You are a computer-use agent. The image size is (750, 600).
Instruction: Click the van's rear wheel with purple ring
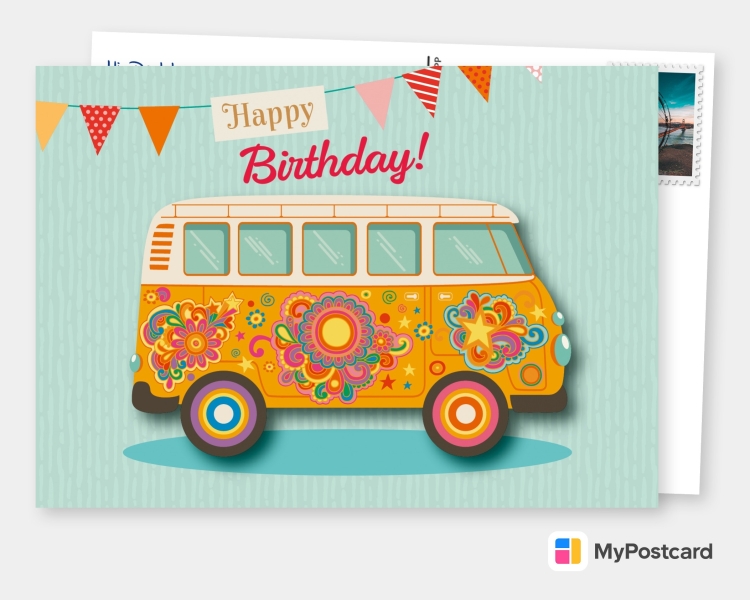223,412
